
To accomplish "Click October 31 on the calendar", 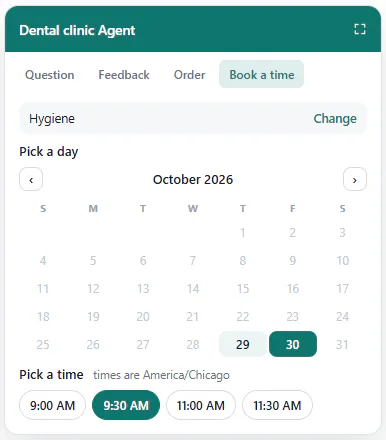I will pyautogui.click(x=342, y=344).
